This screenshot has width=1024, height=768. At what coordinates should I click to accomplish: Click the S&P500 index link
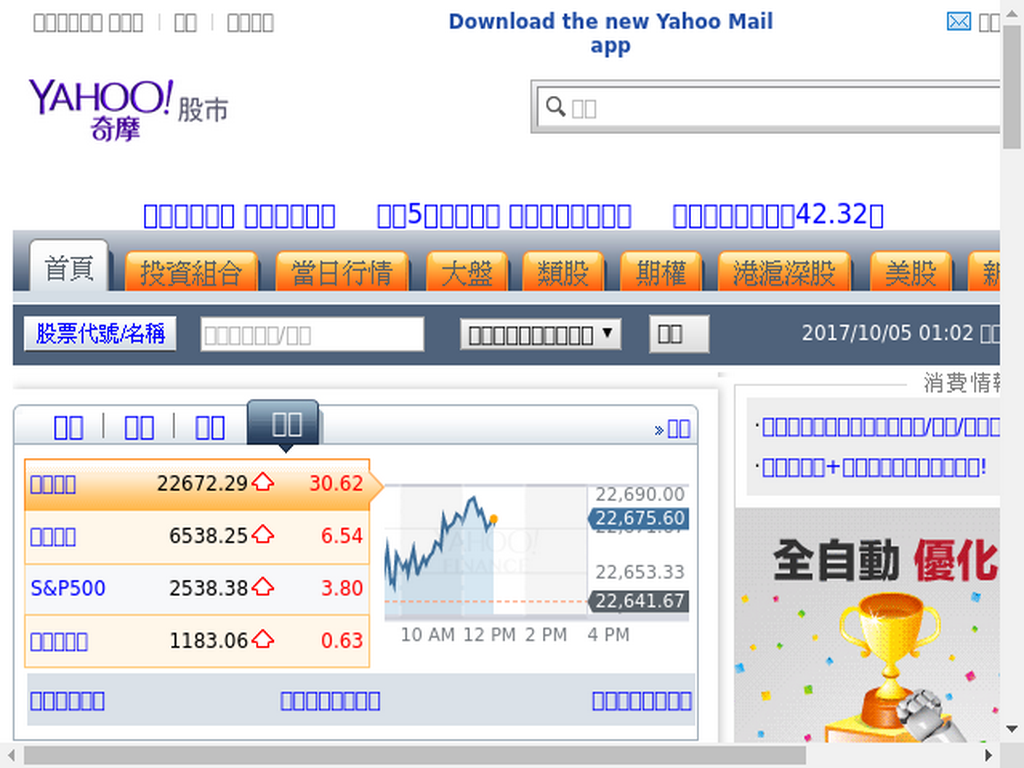[x=68, y=588]
